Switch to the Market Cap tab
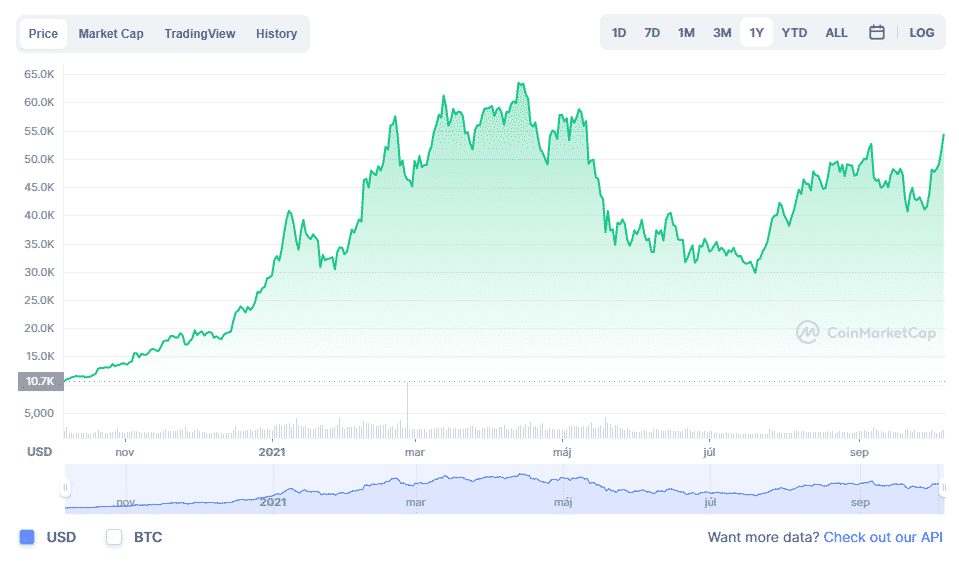This screenshot has height=561, width=959. tap(111, 34)
